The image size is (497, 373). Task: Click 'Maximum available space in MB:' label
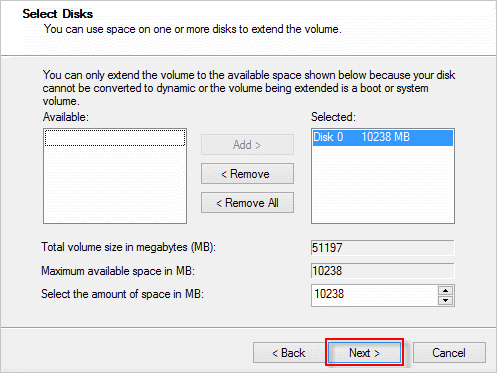(x=118, y=271)
